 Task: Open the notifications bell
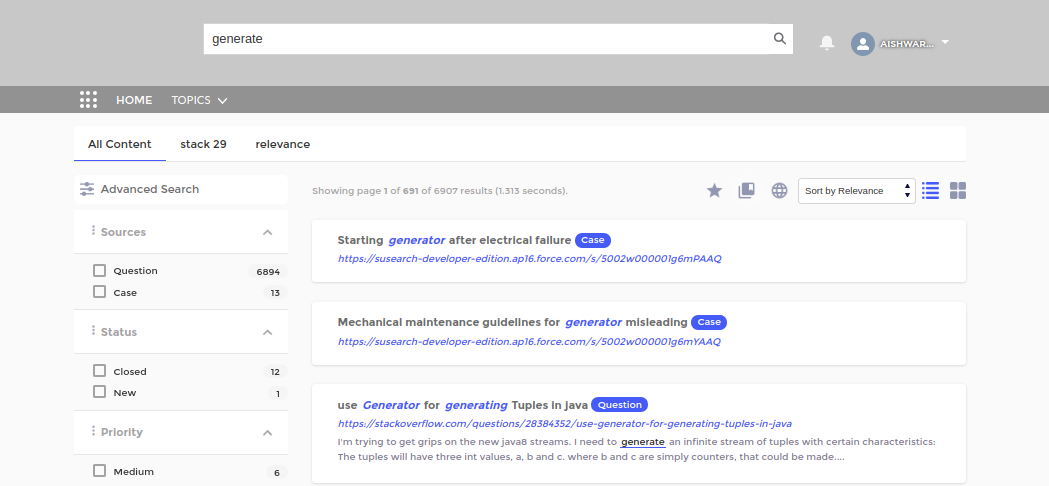click(x=827, y=43)
